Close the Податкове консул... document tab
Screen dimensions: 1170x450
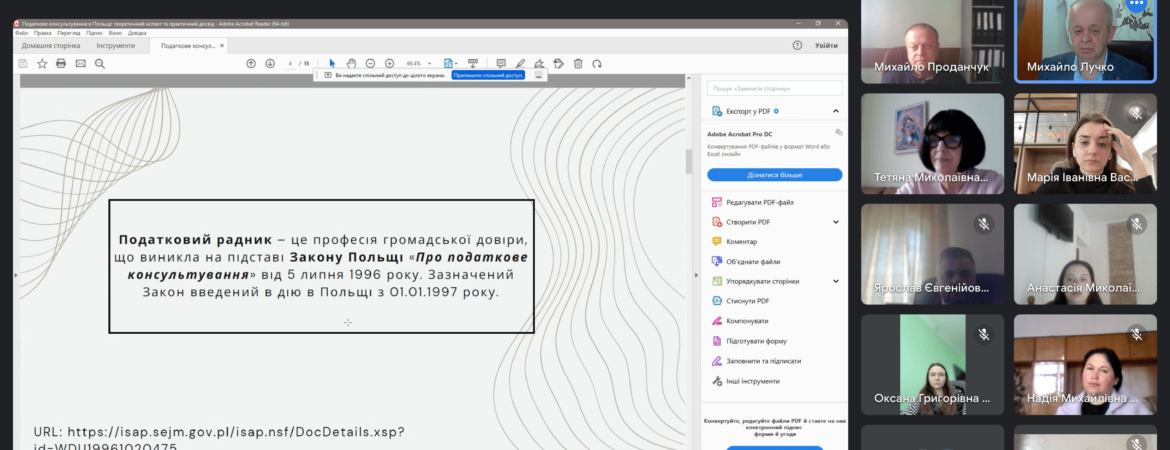(222, 46)
